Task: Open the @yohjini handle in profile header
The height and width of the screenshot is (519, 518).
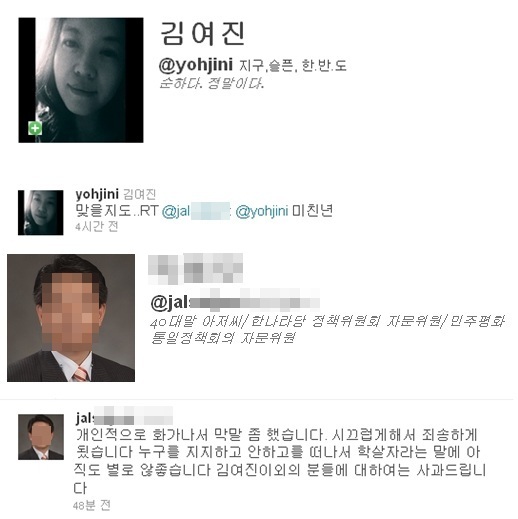Action: coord(196,65)
